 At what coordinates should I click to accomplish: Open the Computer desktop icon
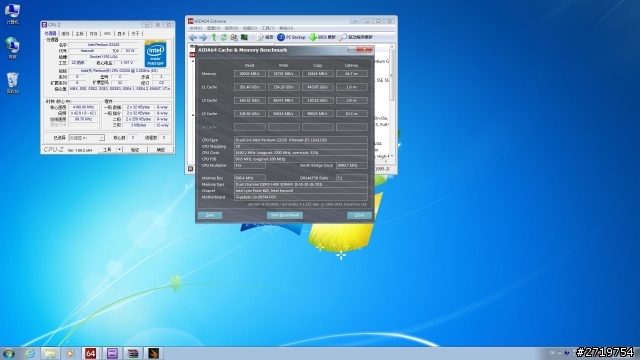click(12, 14)
